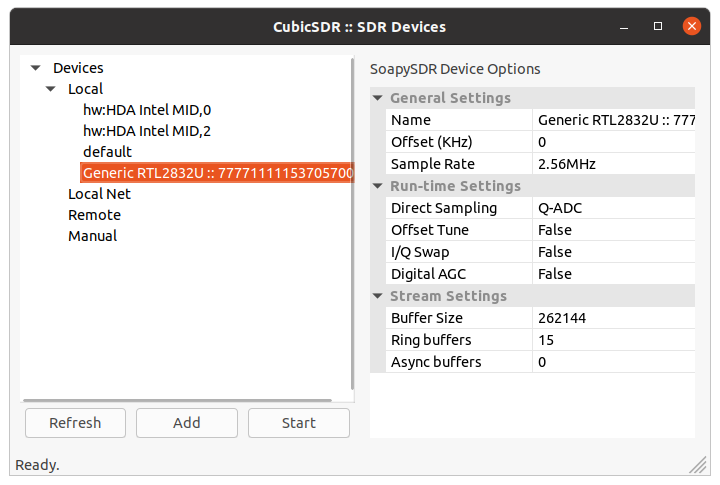
Task: Select the Remote tree item
Action: (x=95, y=215)
